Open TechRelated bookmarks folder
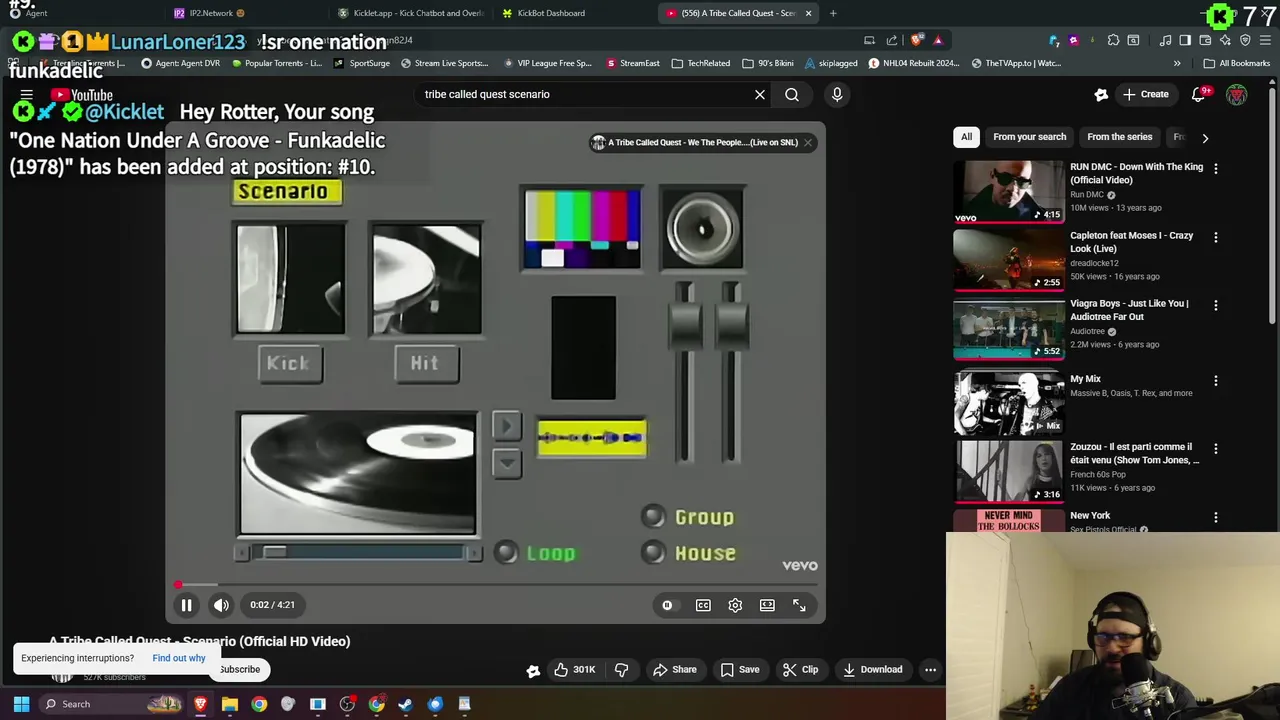The height and width of the screenshot is (720, 1280). (x=701, y=63)
